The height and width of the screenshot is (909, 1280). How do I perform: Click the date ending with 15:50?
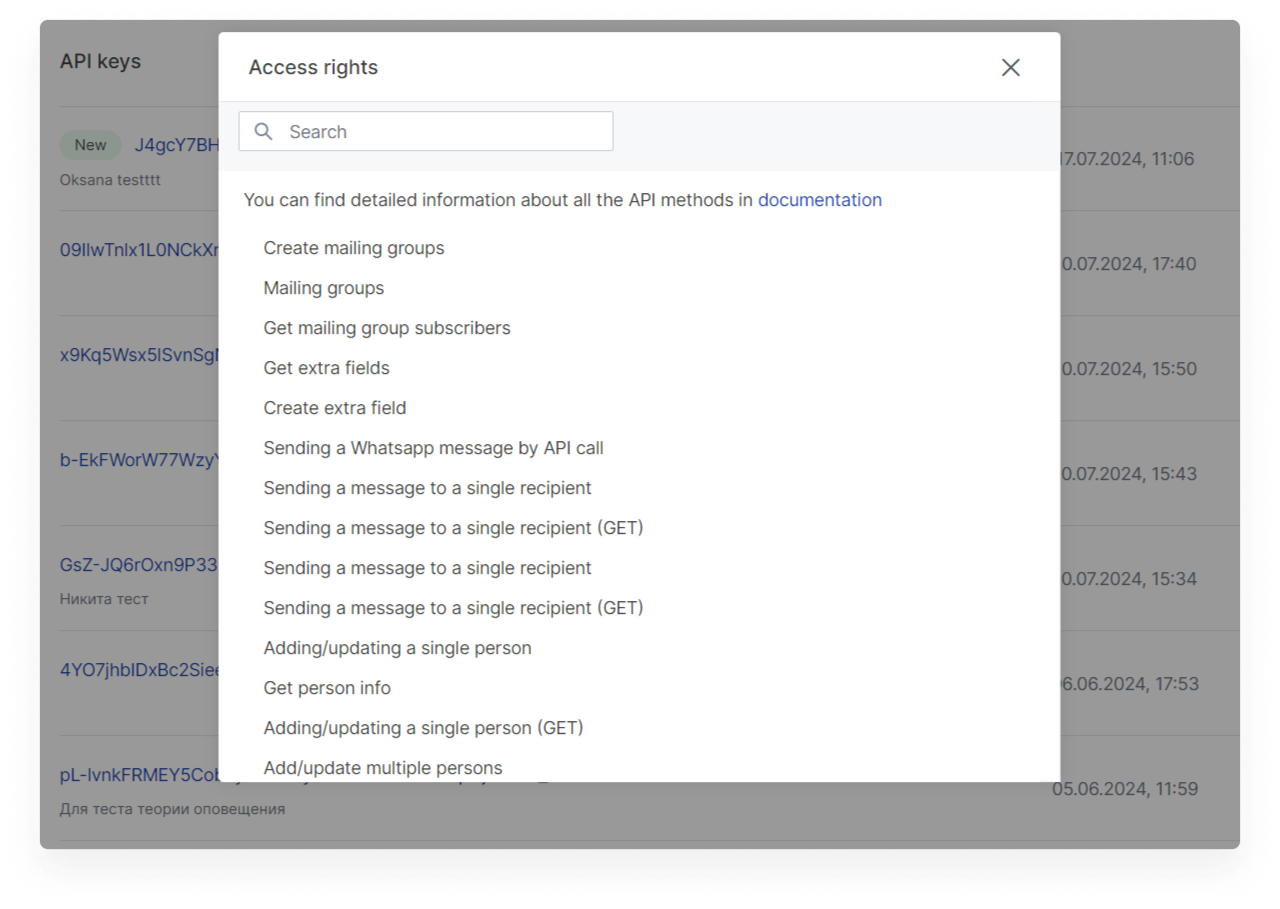click(x=1128, y=369)
